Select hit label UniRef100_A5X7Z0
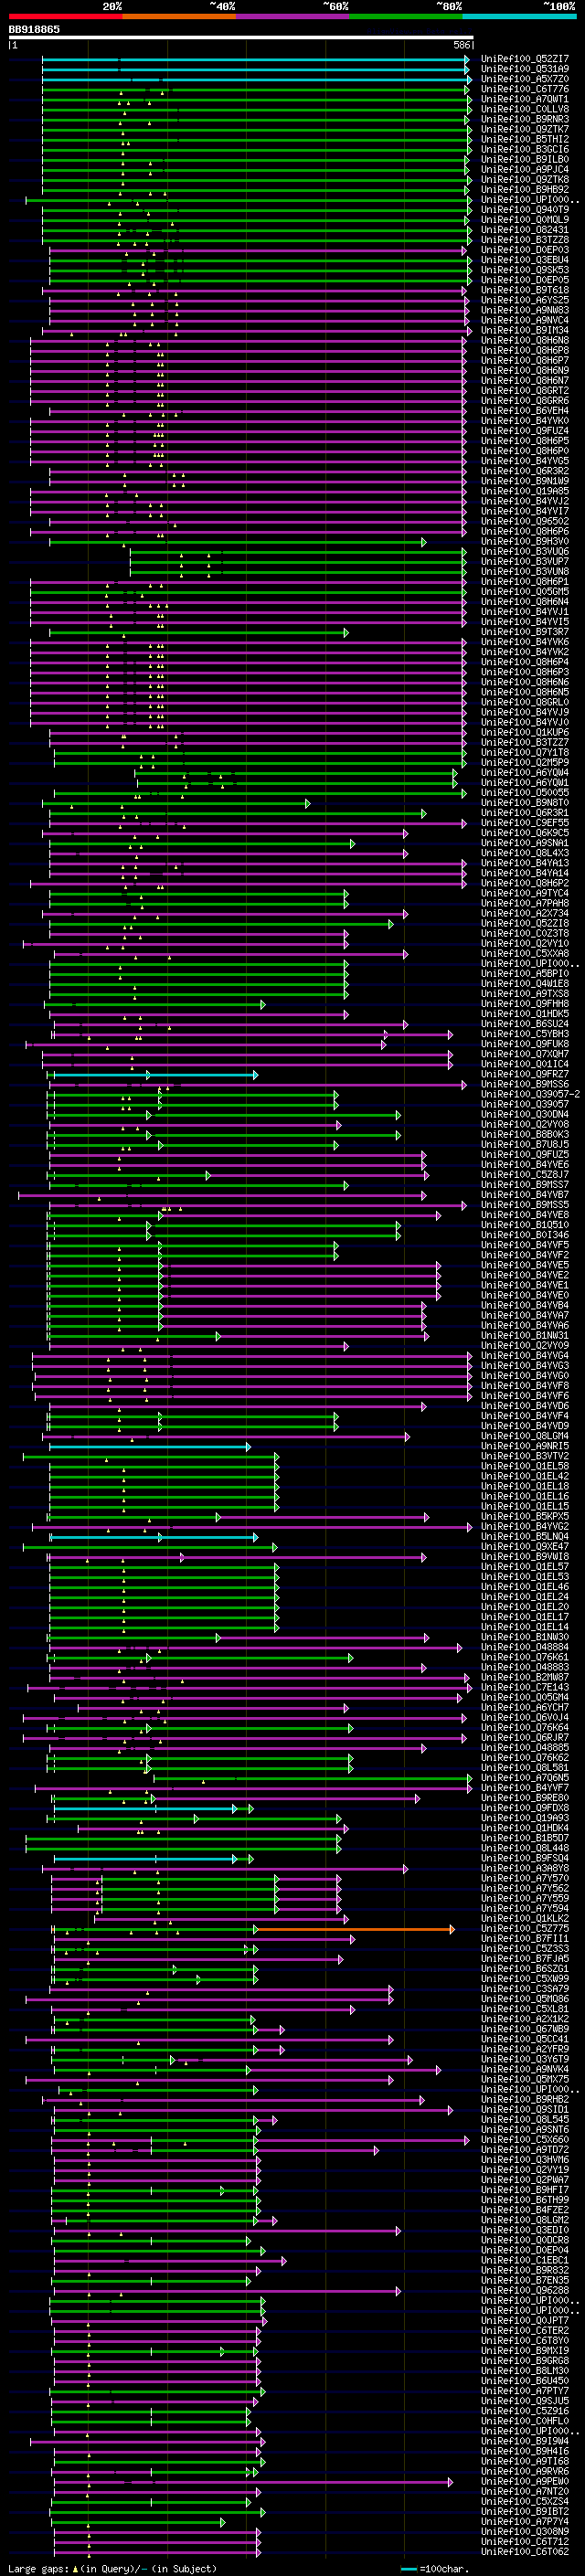The image size is (585, 2576). click(x=524, y=79)
